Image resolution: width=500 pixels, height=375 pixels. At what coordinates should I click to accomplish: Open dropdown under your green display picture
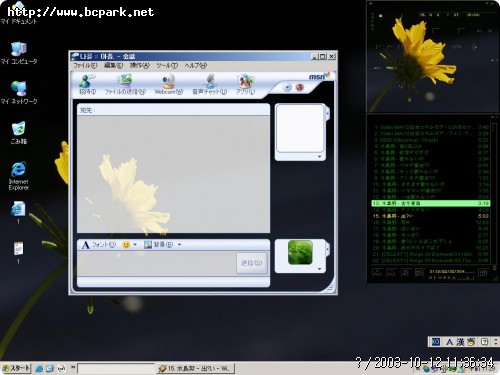[x=319, y=269]
